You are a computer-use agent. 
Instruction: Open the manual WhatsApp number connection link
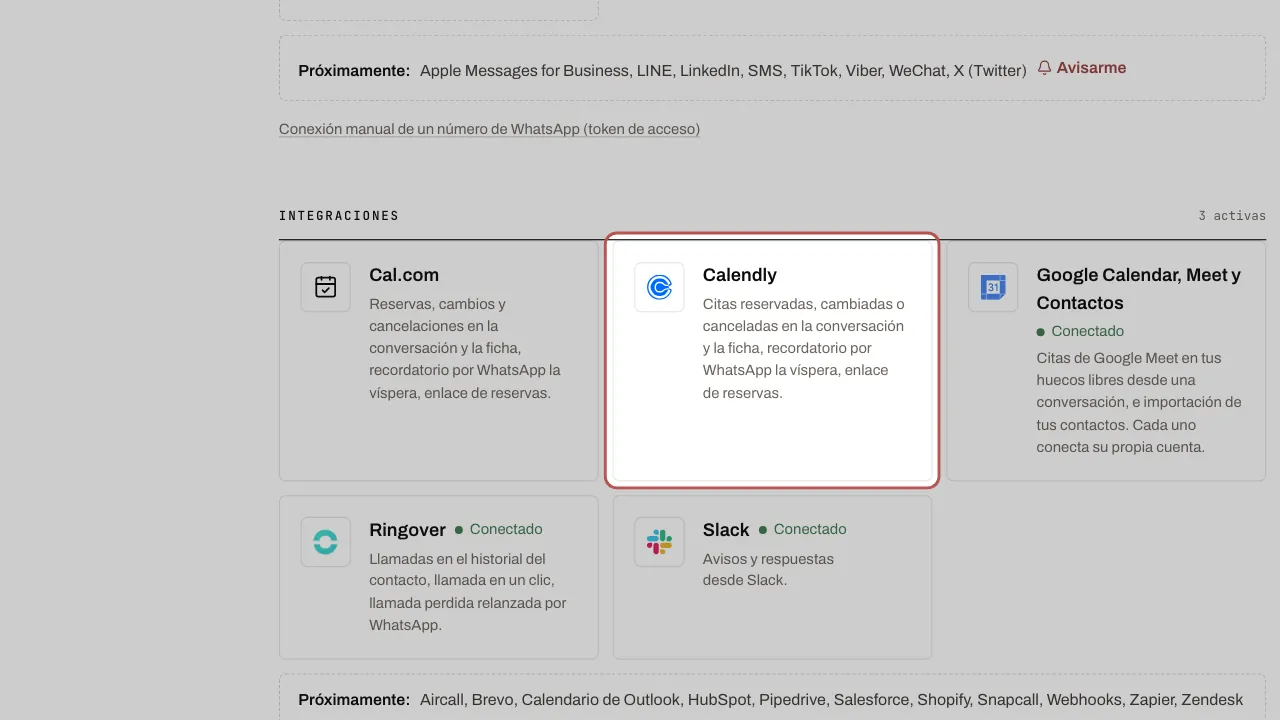pyautogui.click(x=489, y=129)
